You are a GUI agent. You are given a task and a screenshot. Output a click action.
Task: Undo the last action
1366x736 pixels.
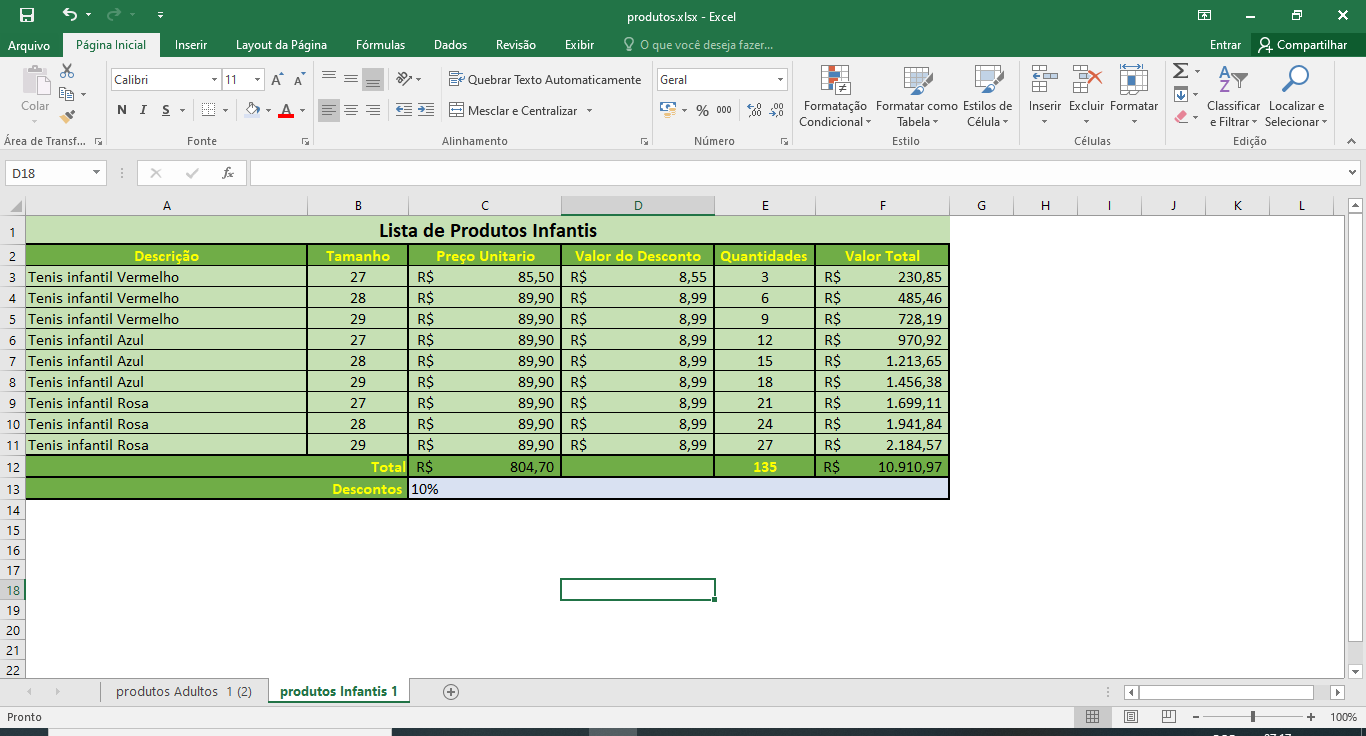tap(69, 15)
